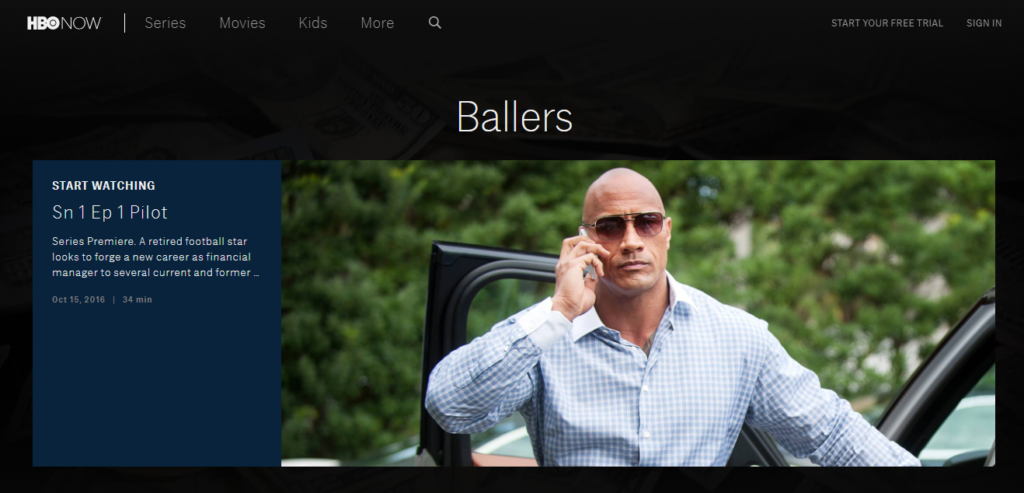The image size is (1024, 493).
Task: Open the Series menu
Action: [165, 23]
